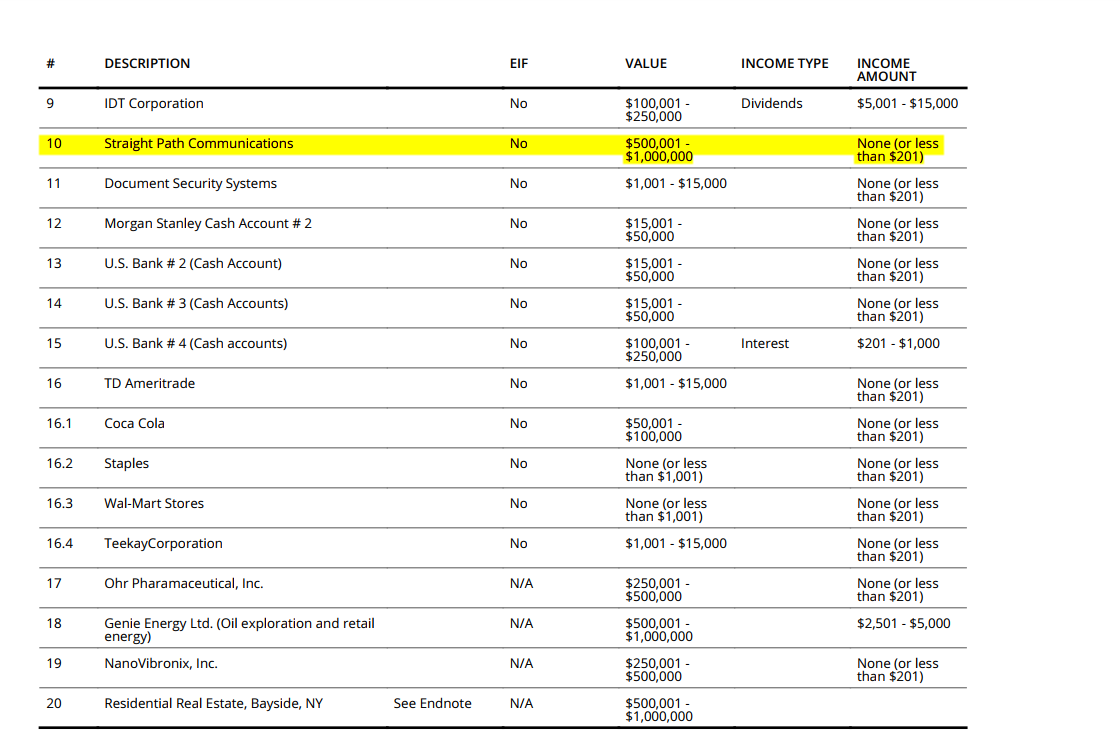Click Morgan Stanley value $15,001 - $50,000
1120x745 pixels.
pos(654,230)
